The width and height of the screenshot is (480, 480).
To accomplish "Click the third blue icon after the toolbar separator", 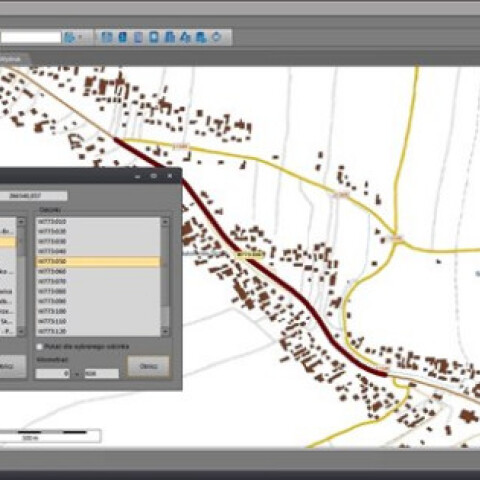I will (x=138, y=37).
